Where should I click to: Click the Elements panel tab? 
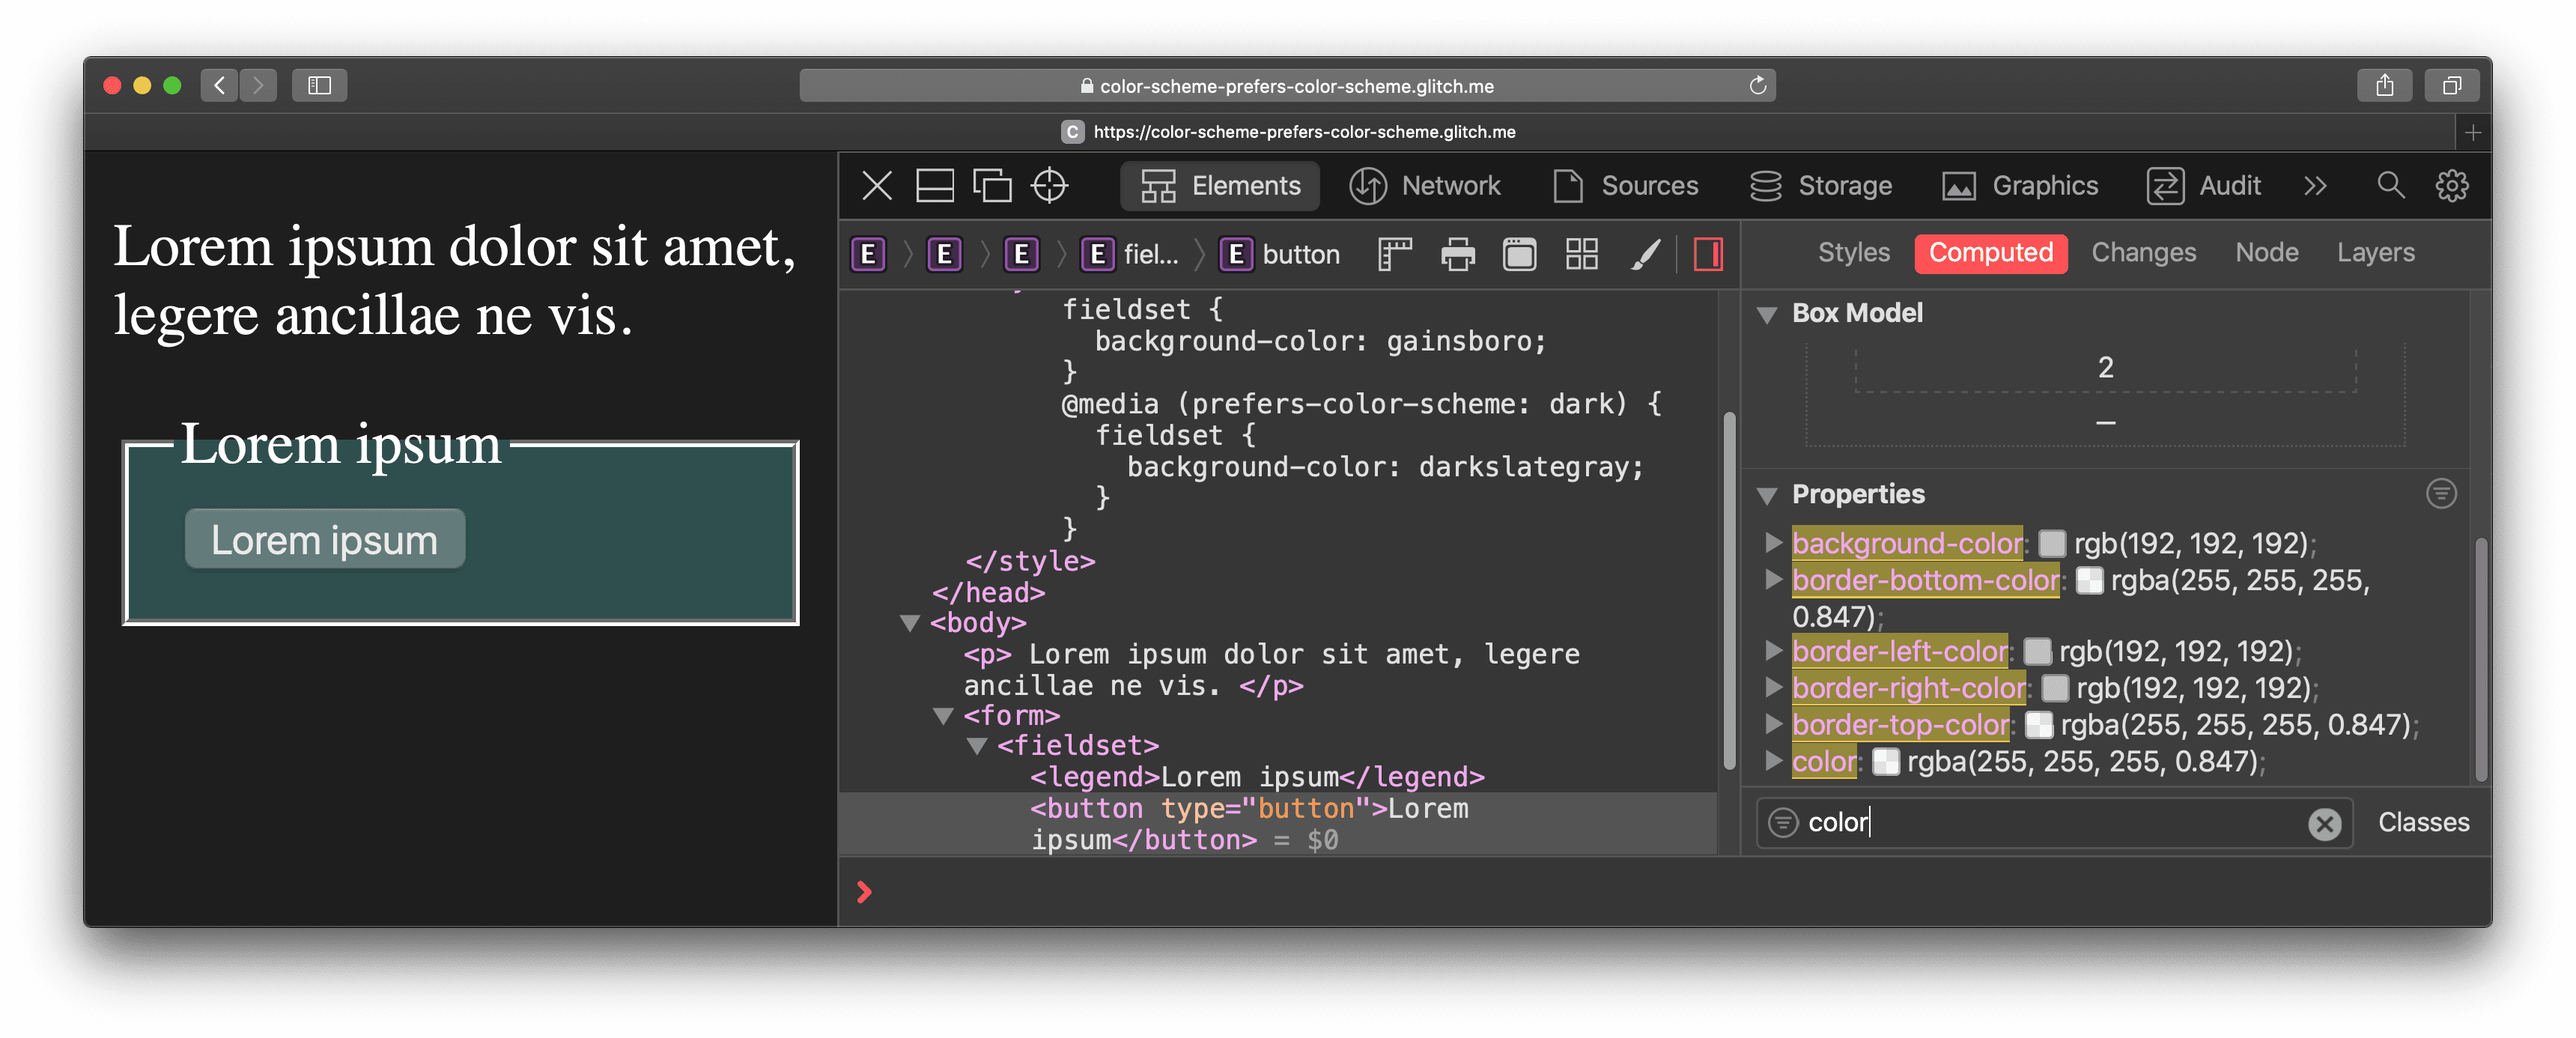(1222, 186)
